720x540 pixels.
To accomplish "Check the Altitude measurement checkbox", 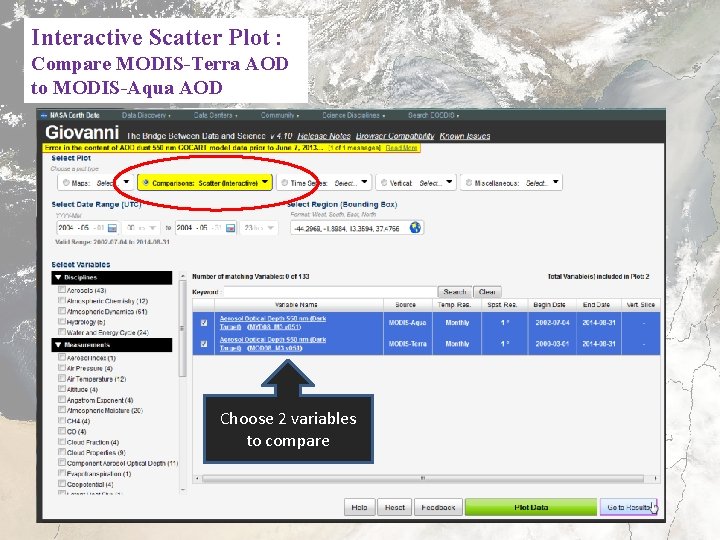I will point(62,389).
